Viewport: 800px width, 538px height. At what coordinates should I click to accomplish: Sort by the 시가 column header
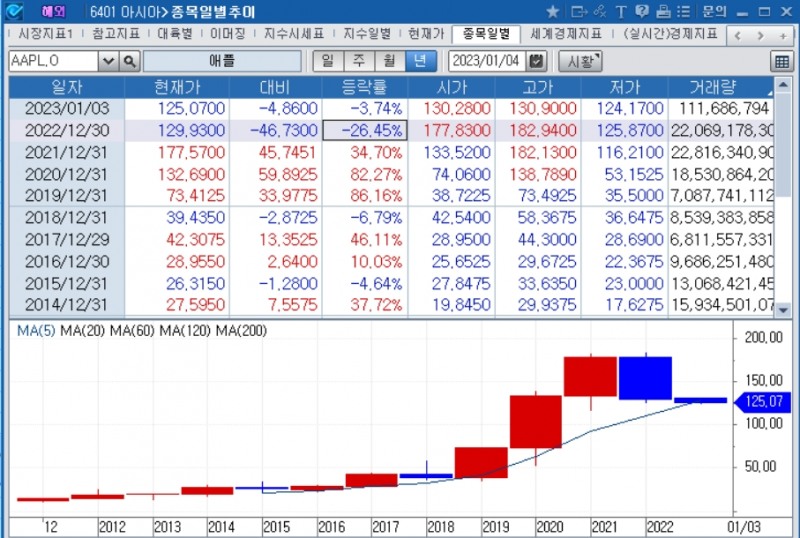pyautogui.click(x=452, y=87)
